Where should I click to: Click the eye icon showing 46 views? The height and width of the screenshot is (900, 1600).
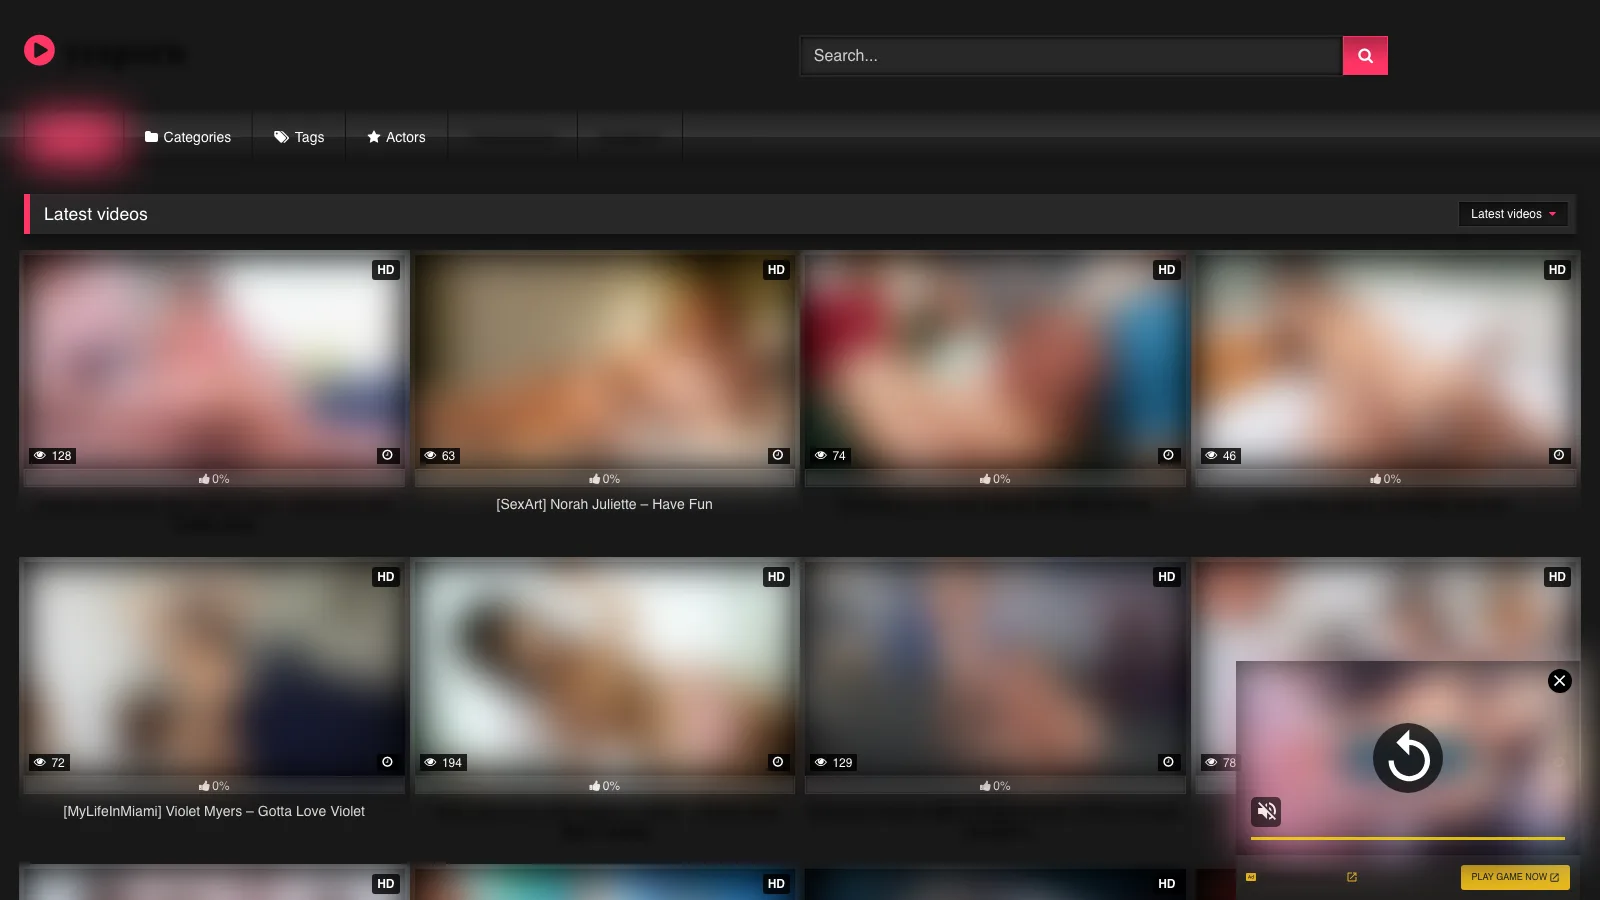(1211, 456)
